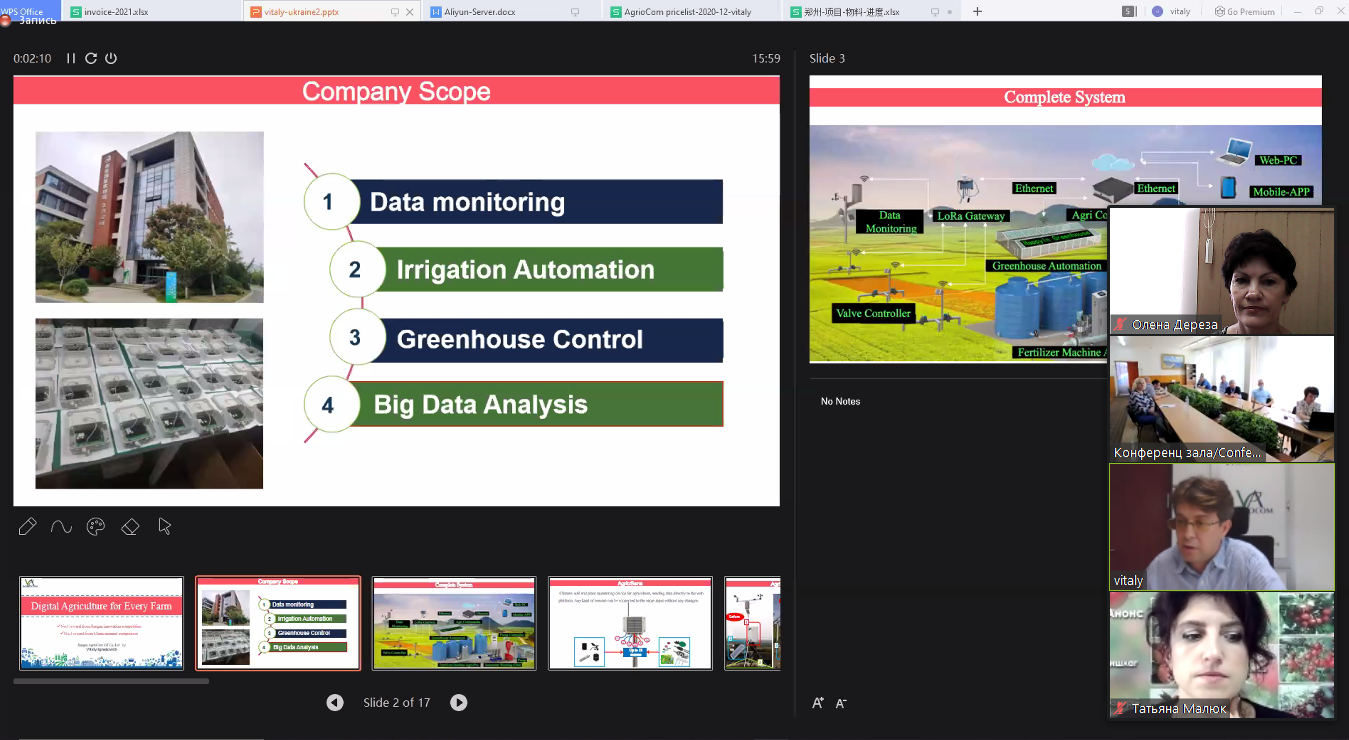This screenshot has width=1349, height=740.
Task: Select the eraser tool
Action: 130,526
